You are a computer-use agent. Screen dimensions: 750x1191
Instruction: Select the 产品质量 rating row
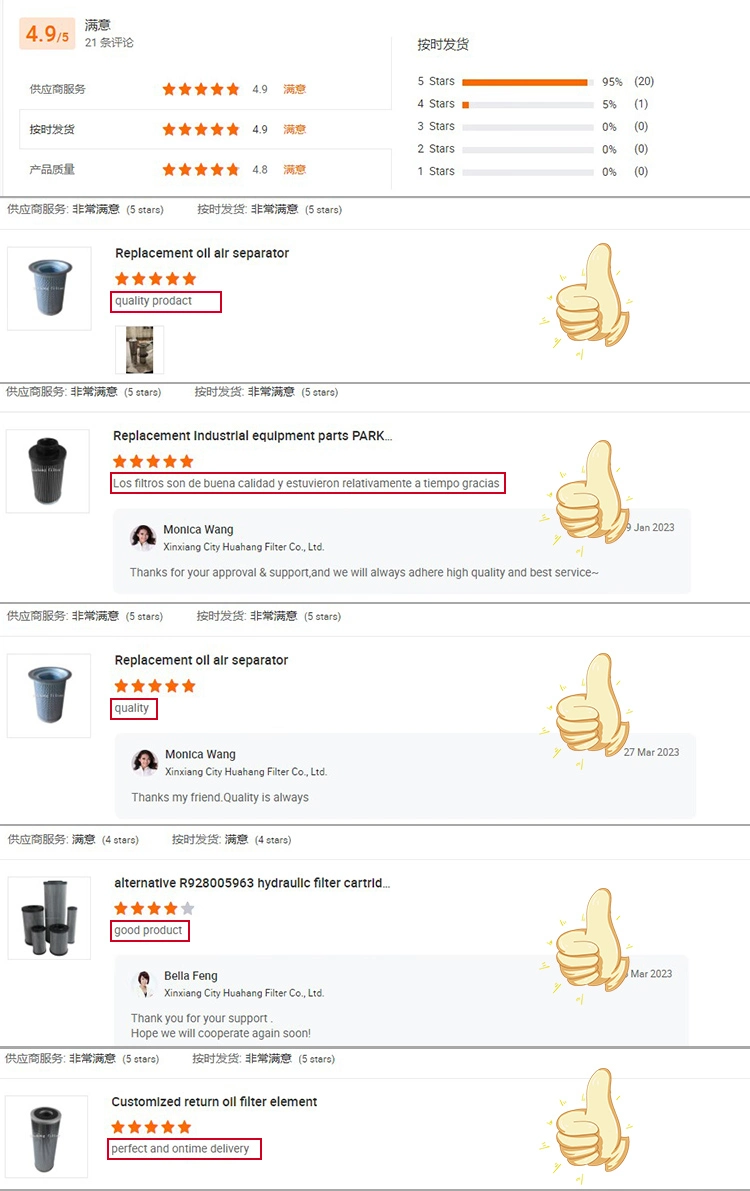(205, 169)
